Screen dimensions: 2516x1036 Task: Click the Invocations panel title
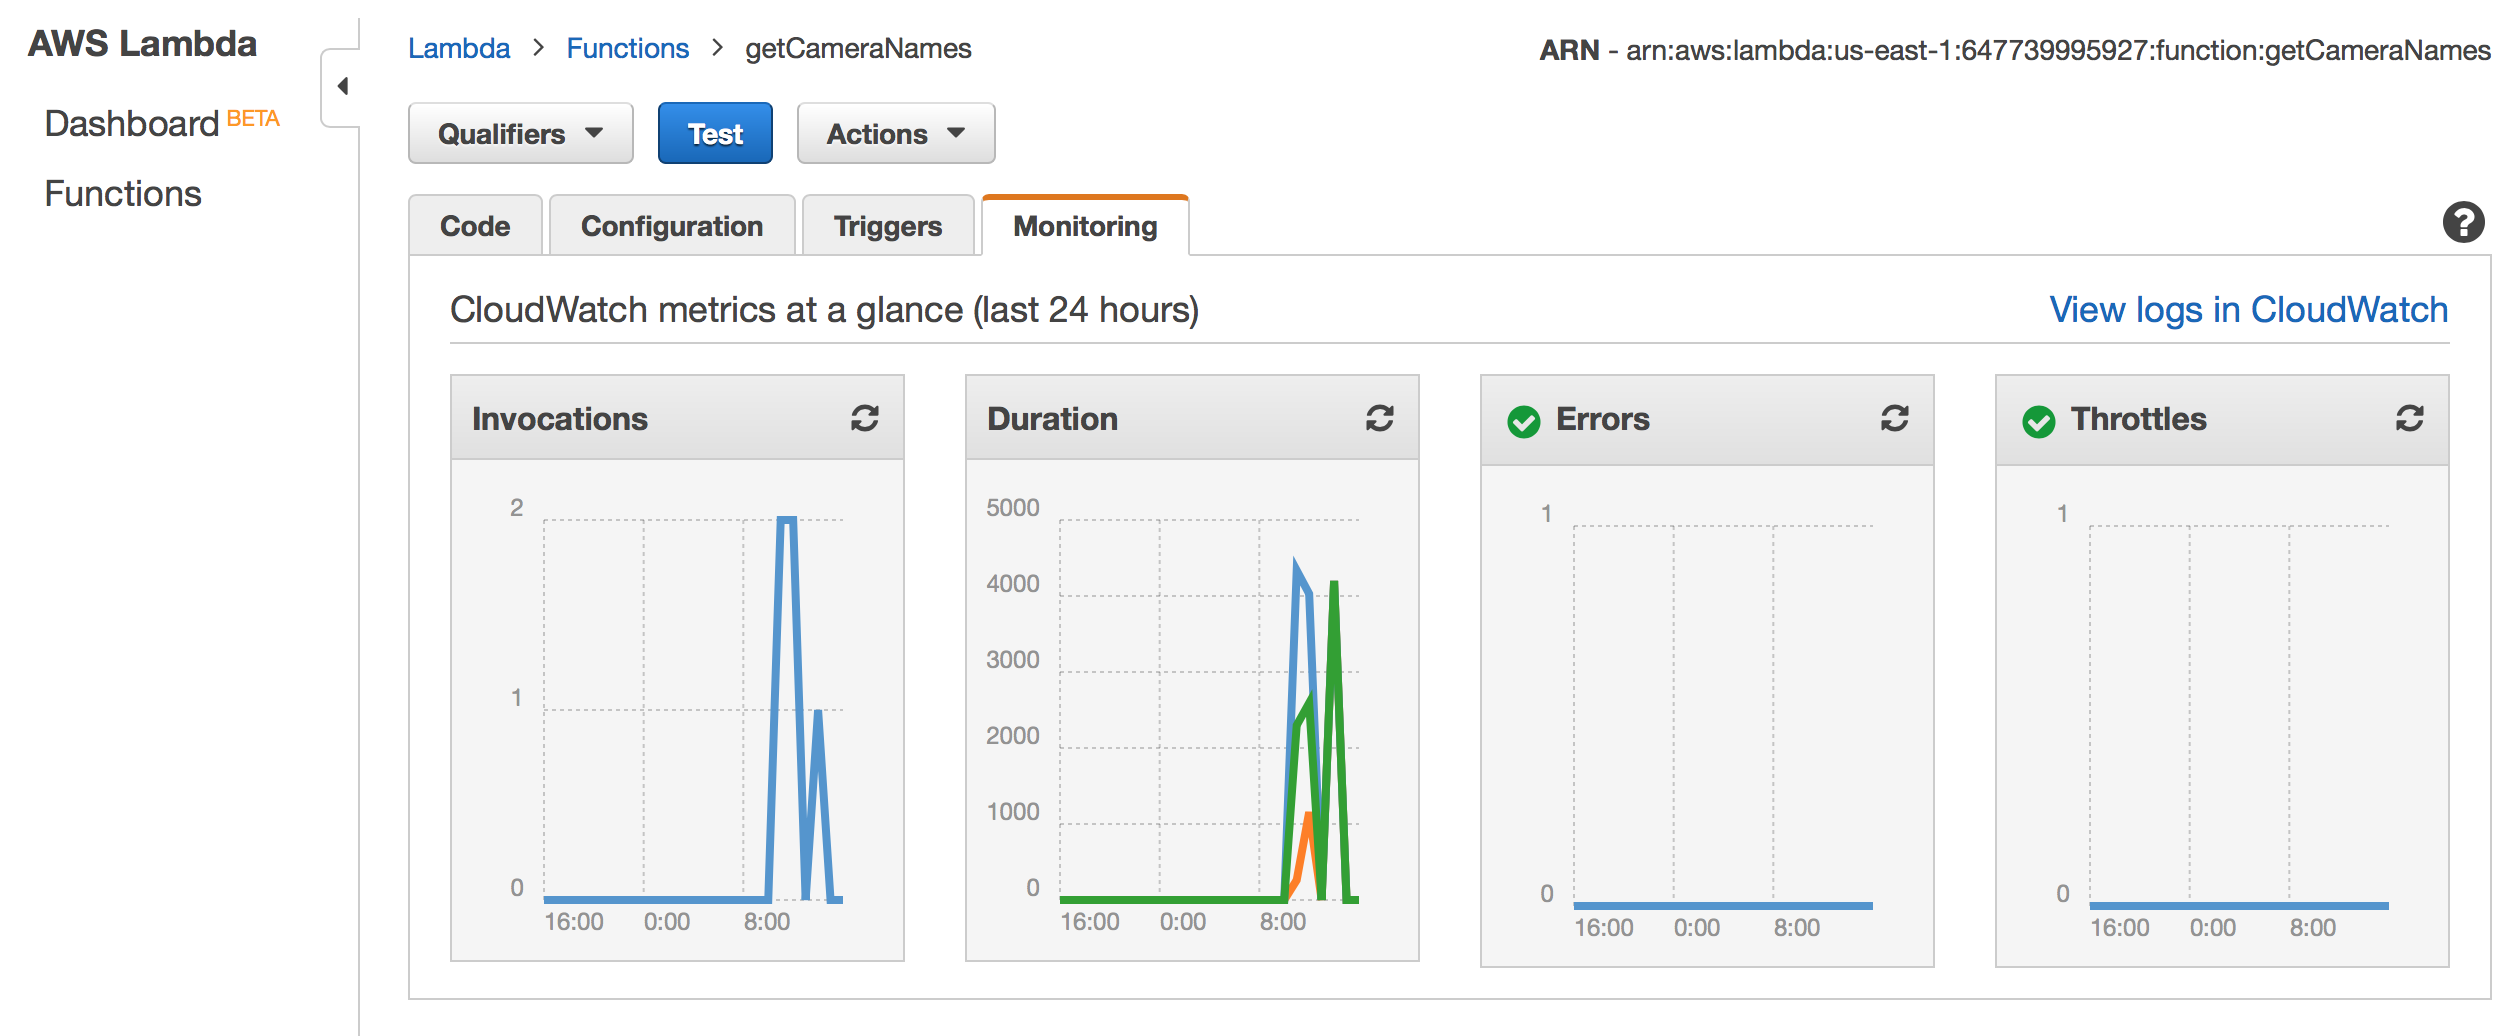click(560, 418)
